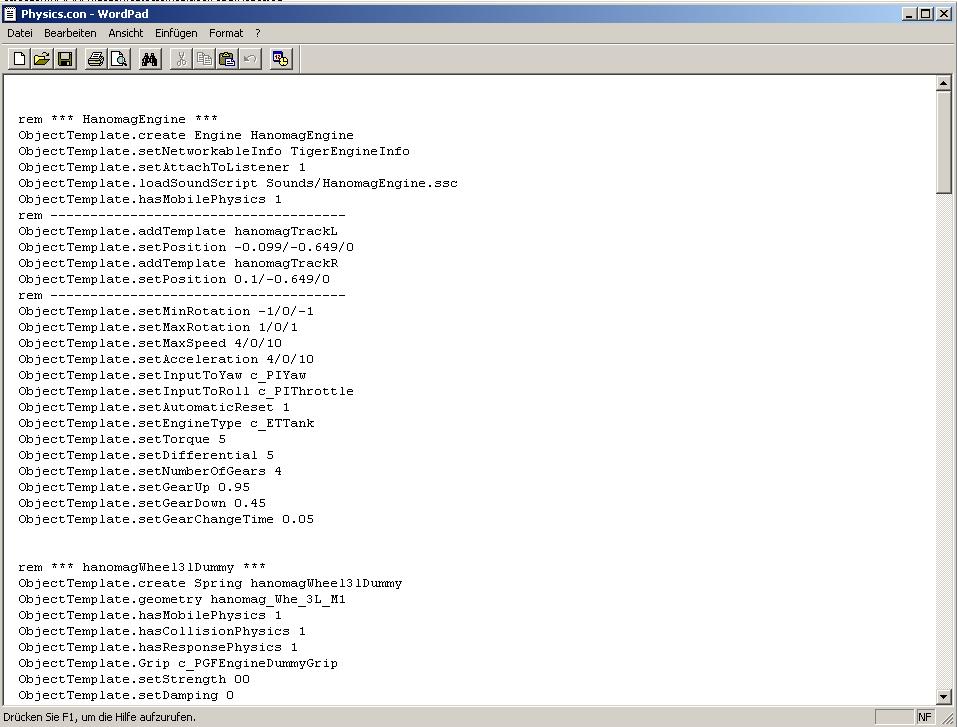The width and height of the screenshot is (957, 727).
Task: Open a file using the Open folder icon
Action: pyautogui.click(x=42, y=59)
